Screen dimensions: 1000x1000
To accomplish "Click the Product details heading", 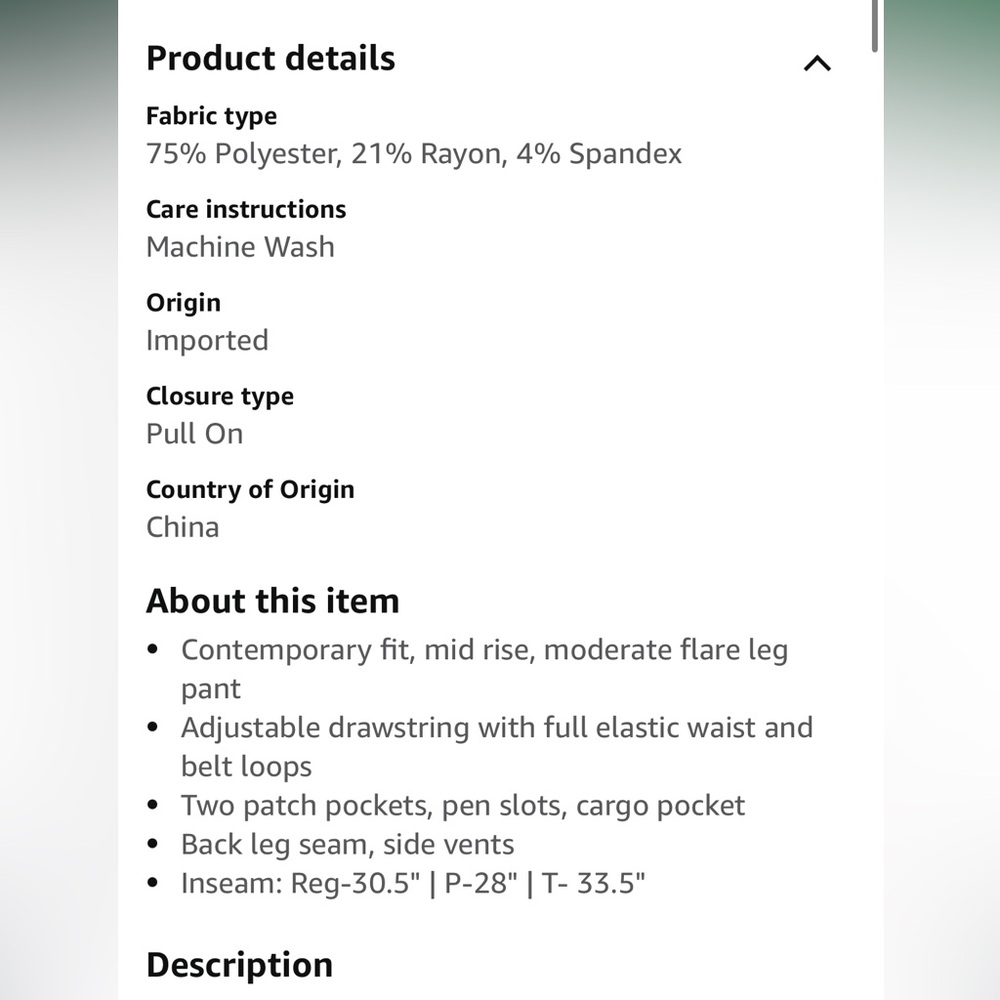I will click(x=270, y=58).
